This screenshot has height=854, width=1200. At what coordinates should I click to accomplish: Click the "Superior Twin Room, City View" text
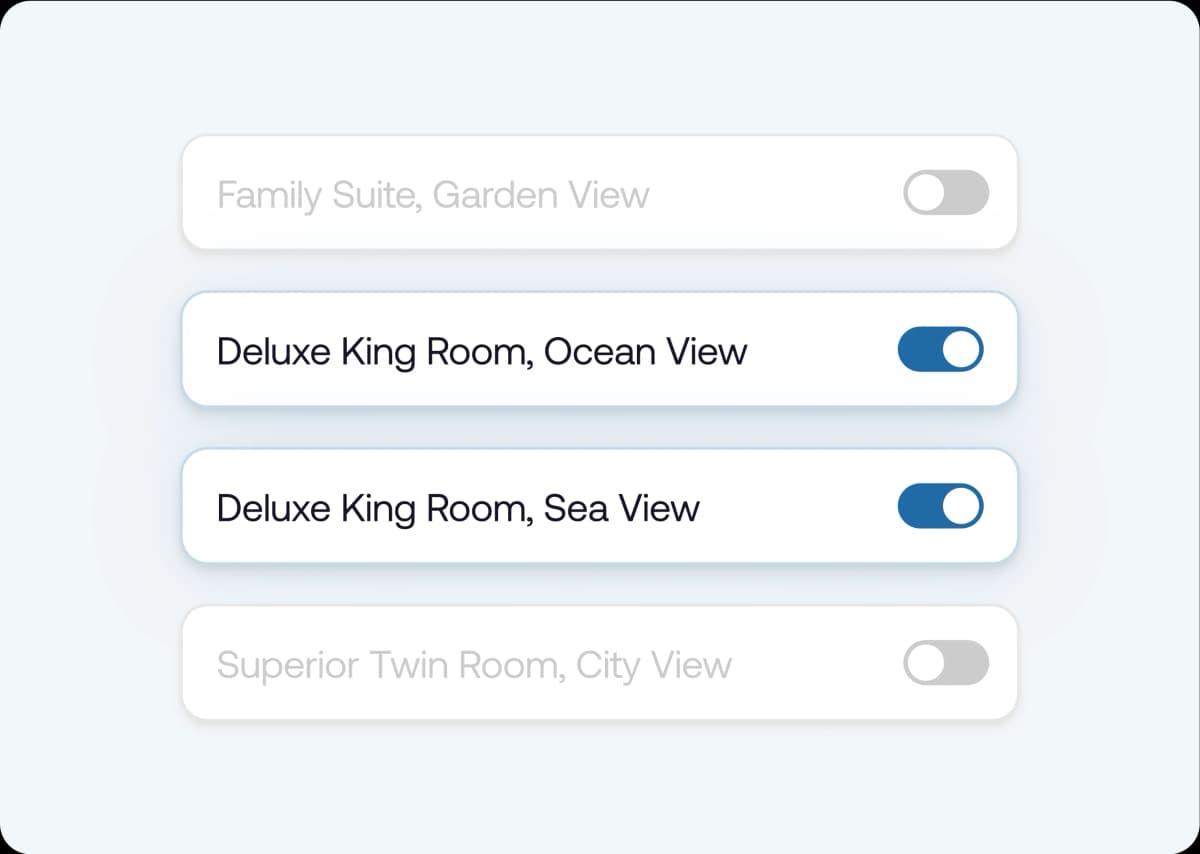[474, 665]
